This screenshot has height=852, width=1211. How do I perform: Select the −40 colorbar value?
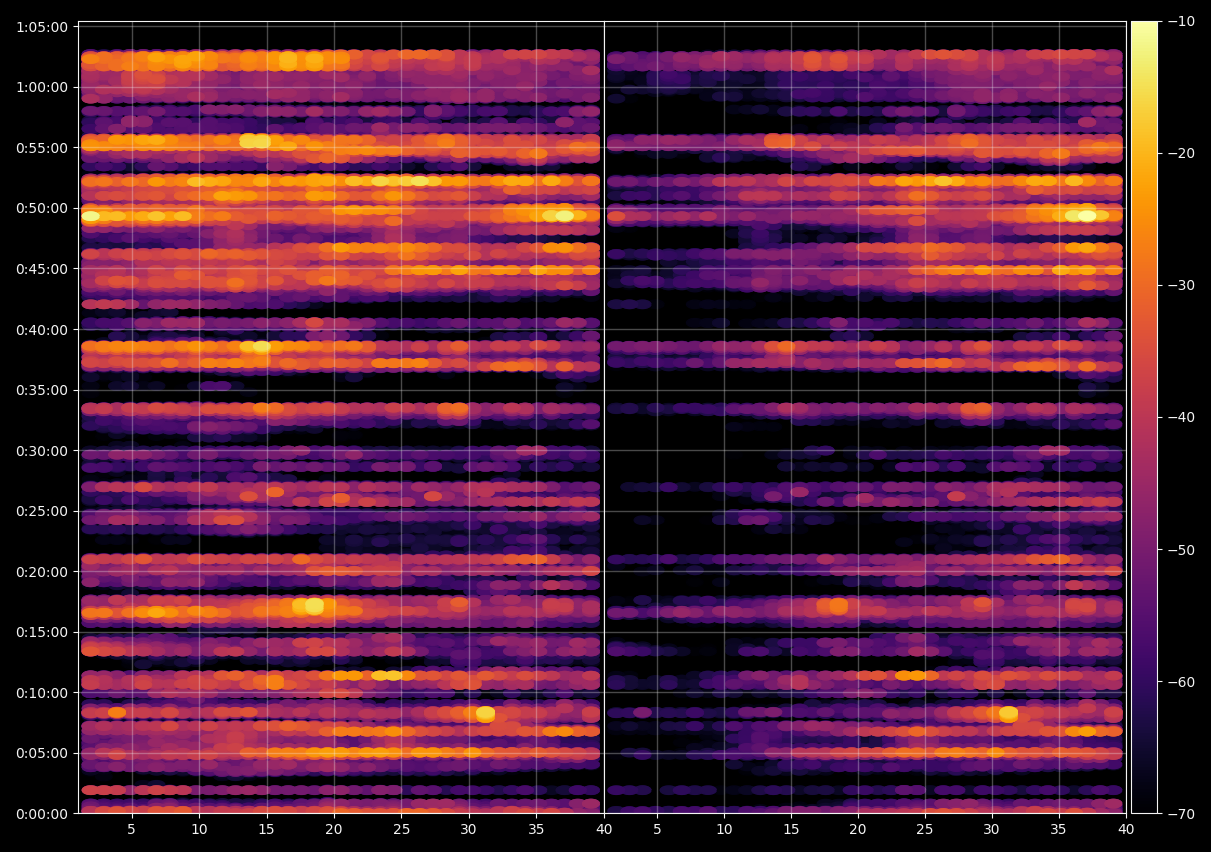click(1181, 417)
